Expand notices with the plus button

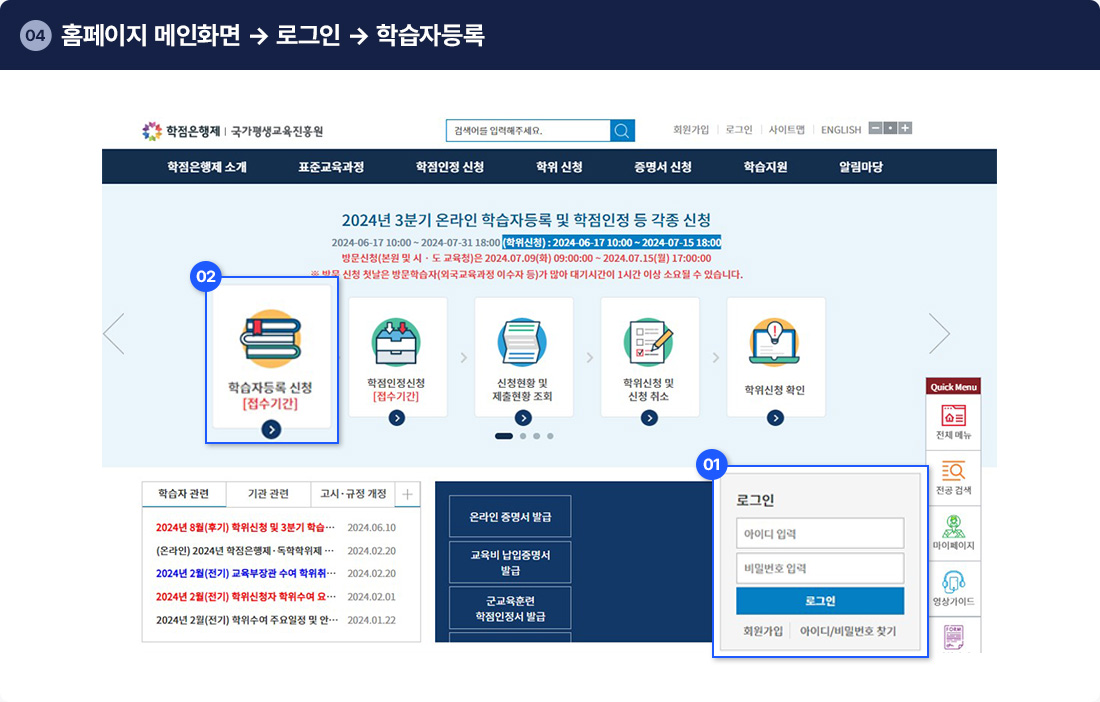click(x=408, y=494)
